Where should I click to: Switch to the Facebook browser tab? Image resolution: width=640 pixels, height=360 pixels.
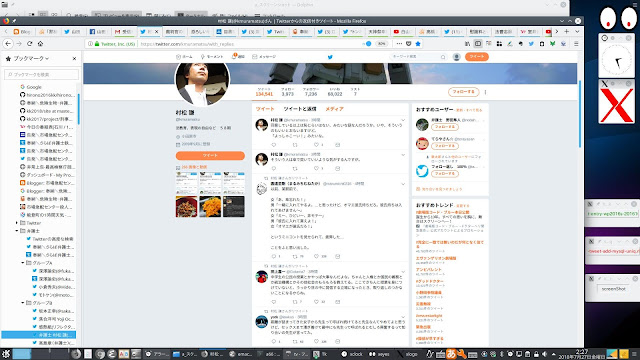coord(98,31)
